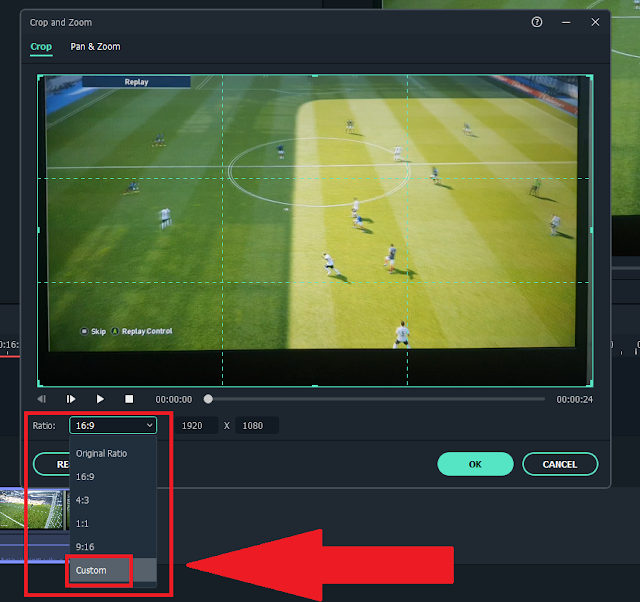Confirm crop with the OK button
The width and height of the screenshot is (640, 602).
475,464
